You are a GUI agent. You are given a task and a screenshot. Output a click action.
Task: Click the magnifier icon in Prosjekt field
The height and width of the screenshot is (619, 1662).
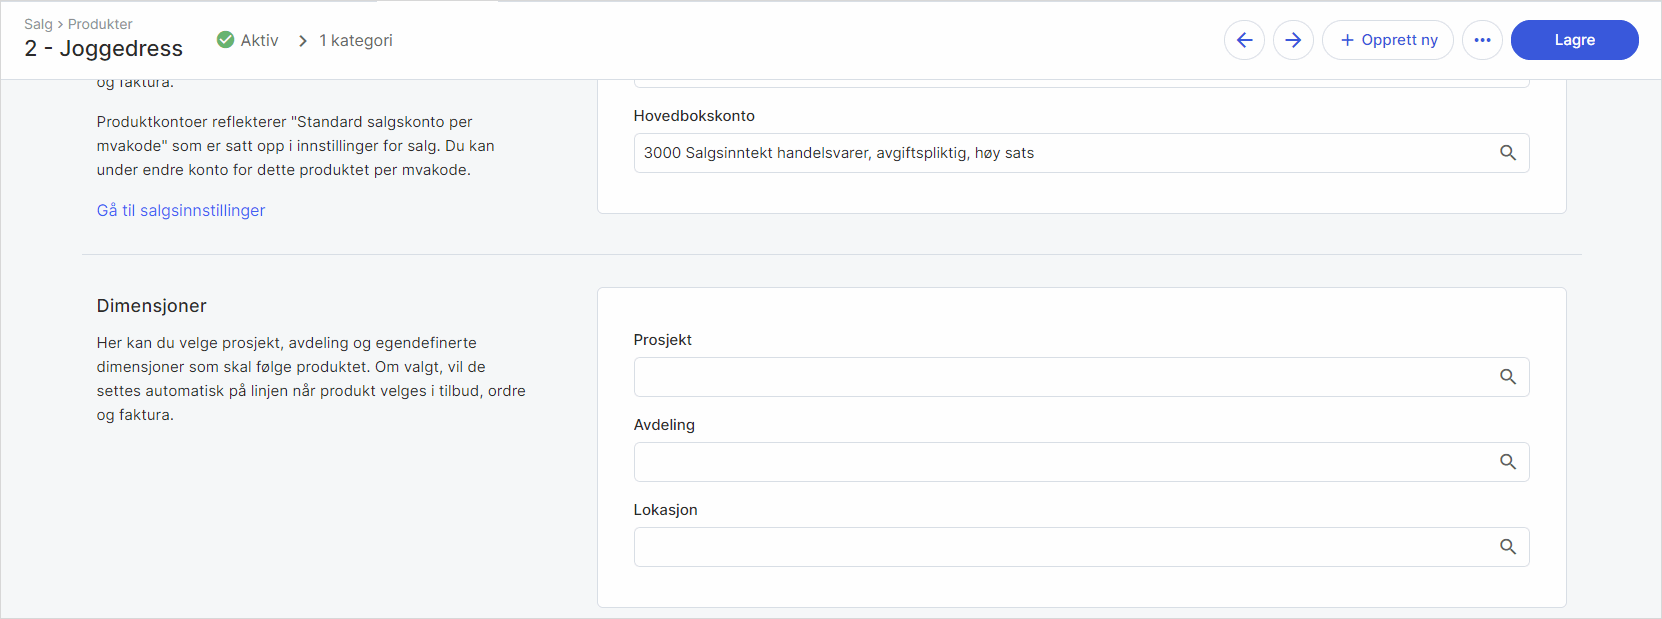1508,377
